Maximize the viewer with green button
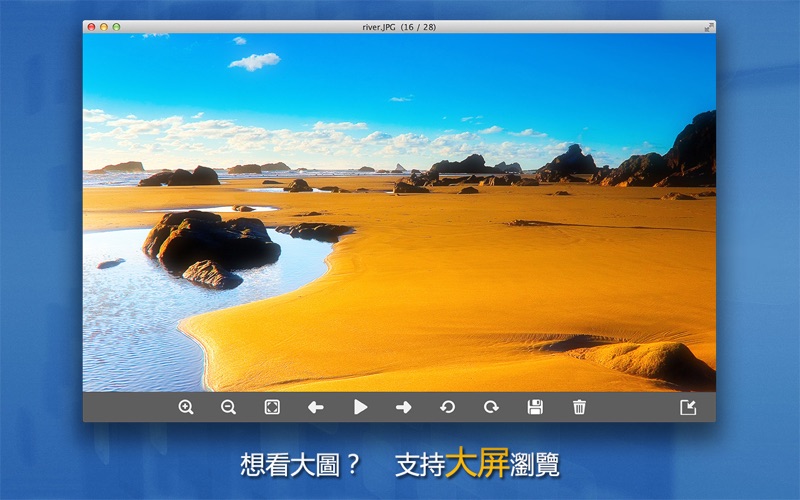 coord(116,27)
